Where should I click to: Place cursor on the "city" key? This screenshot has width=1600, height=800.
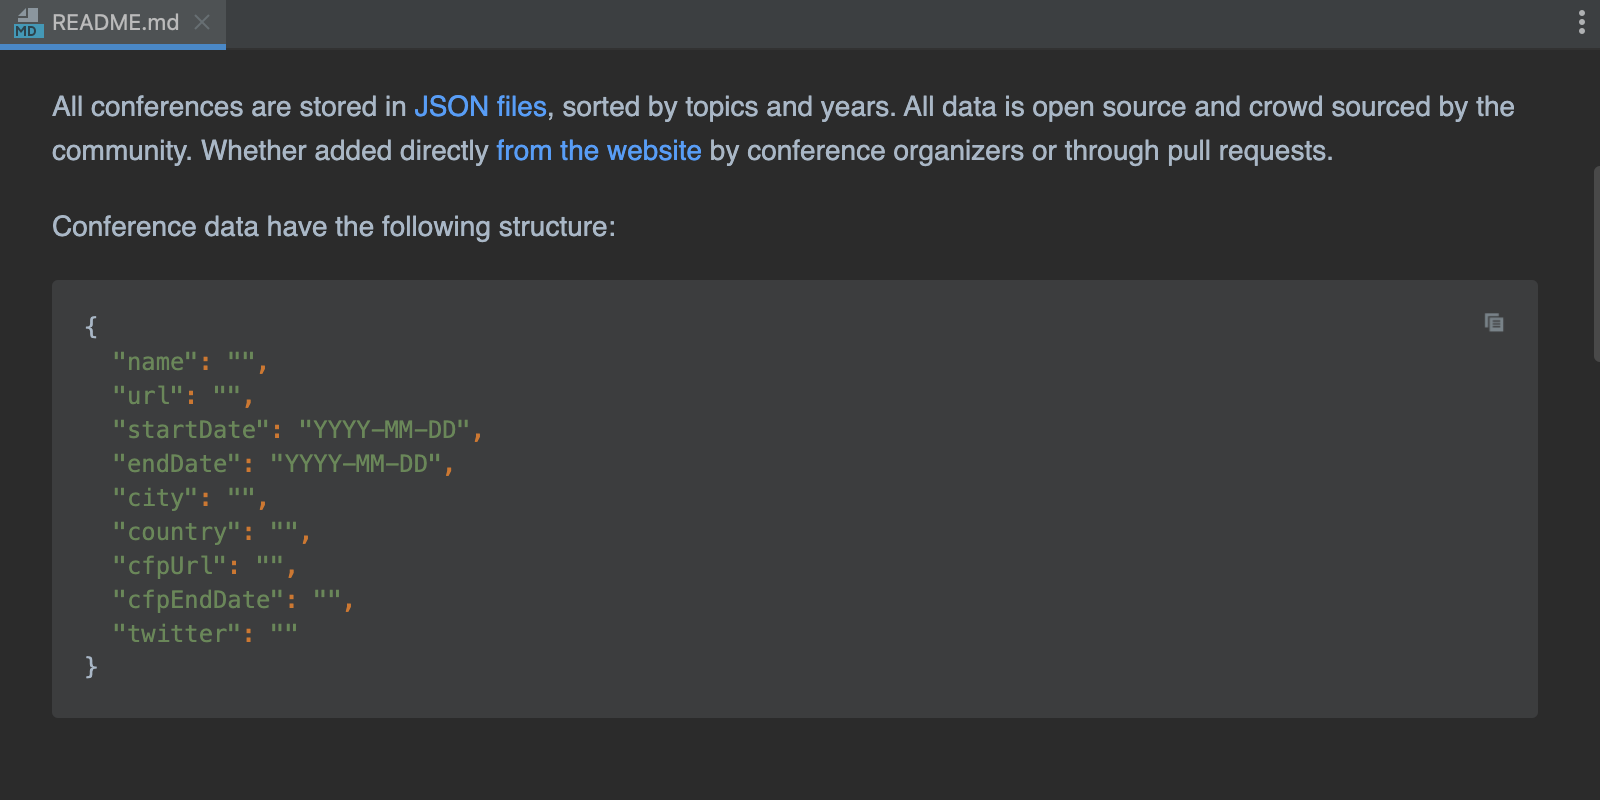[155, 498]
